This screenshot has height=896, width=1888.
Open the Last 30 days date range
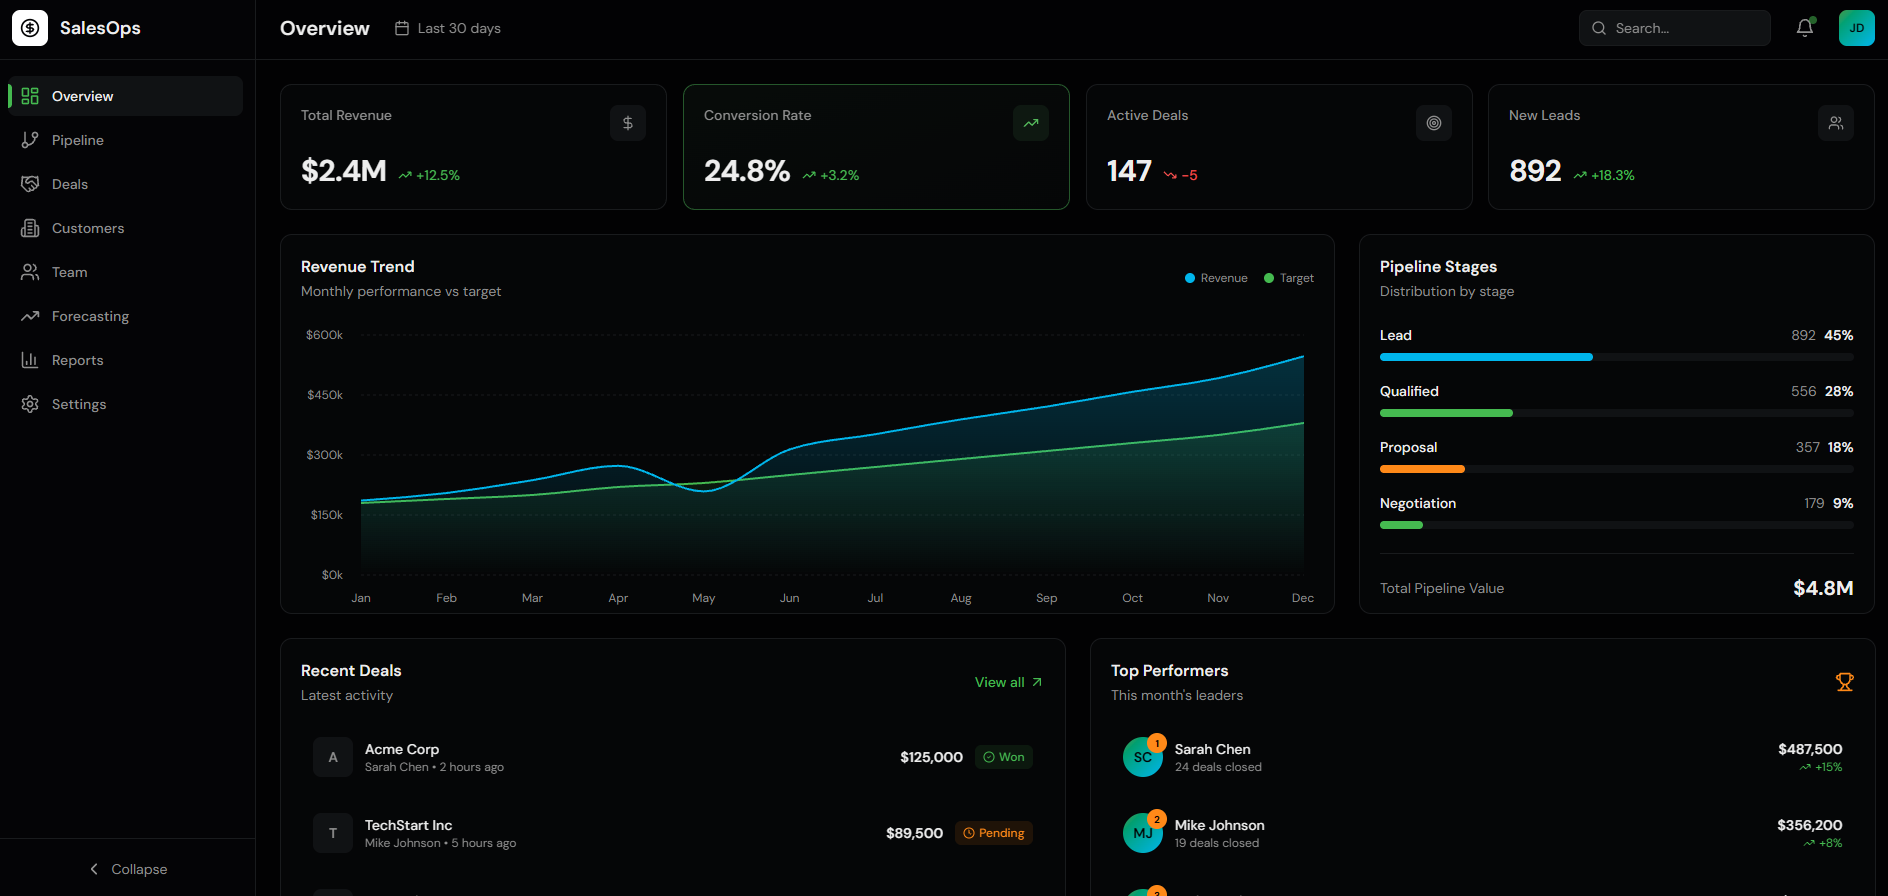pos(448,28)
